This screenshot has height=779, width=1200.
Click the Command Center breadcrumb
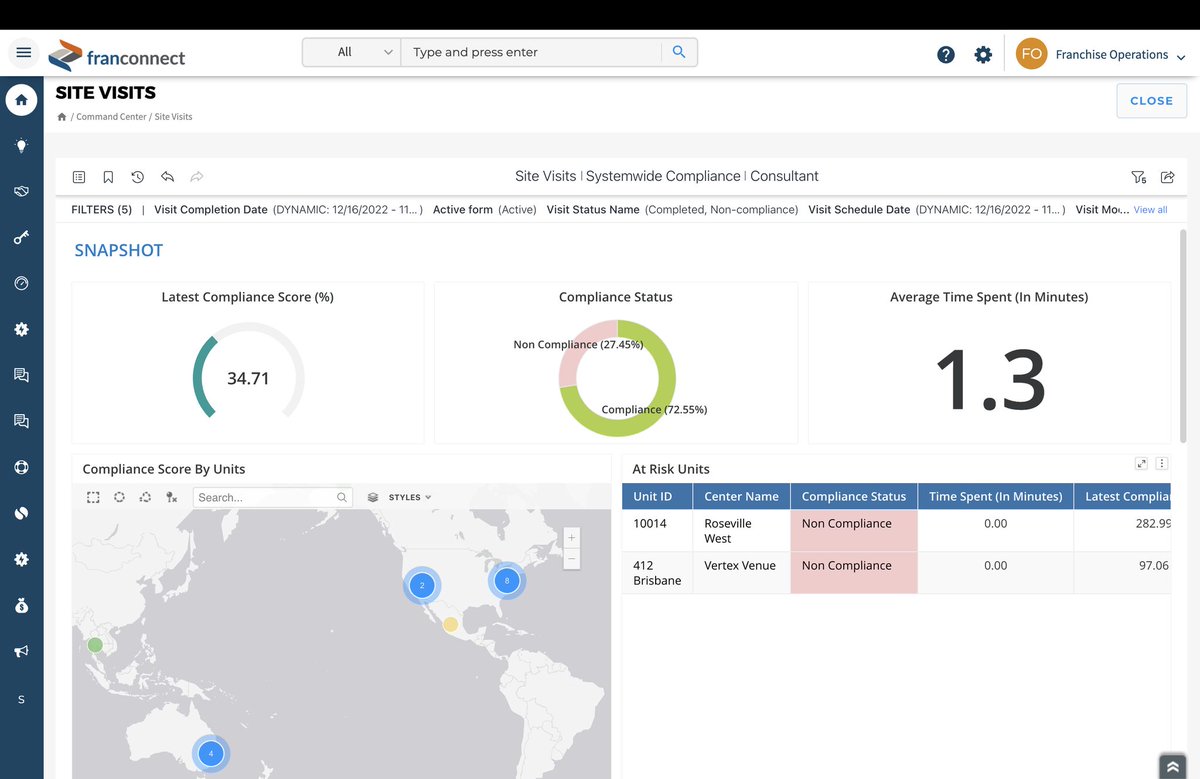click(112, 117)
